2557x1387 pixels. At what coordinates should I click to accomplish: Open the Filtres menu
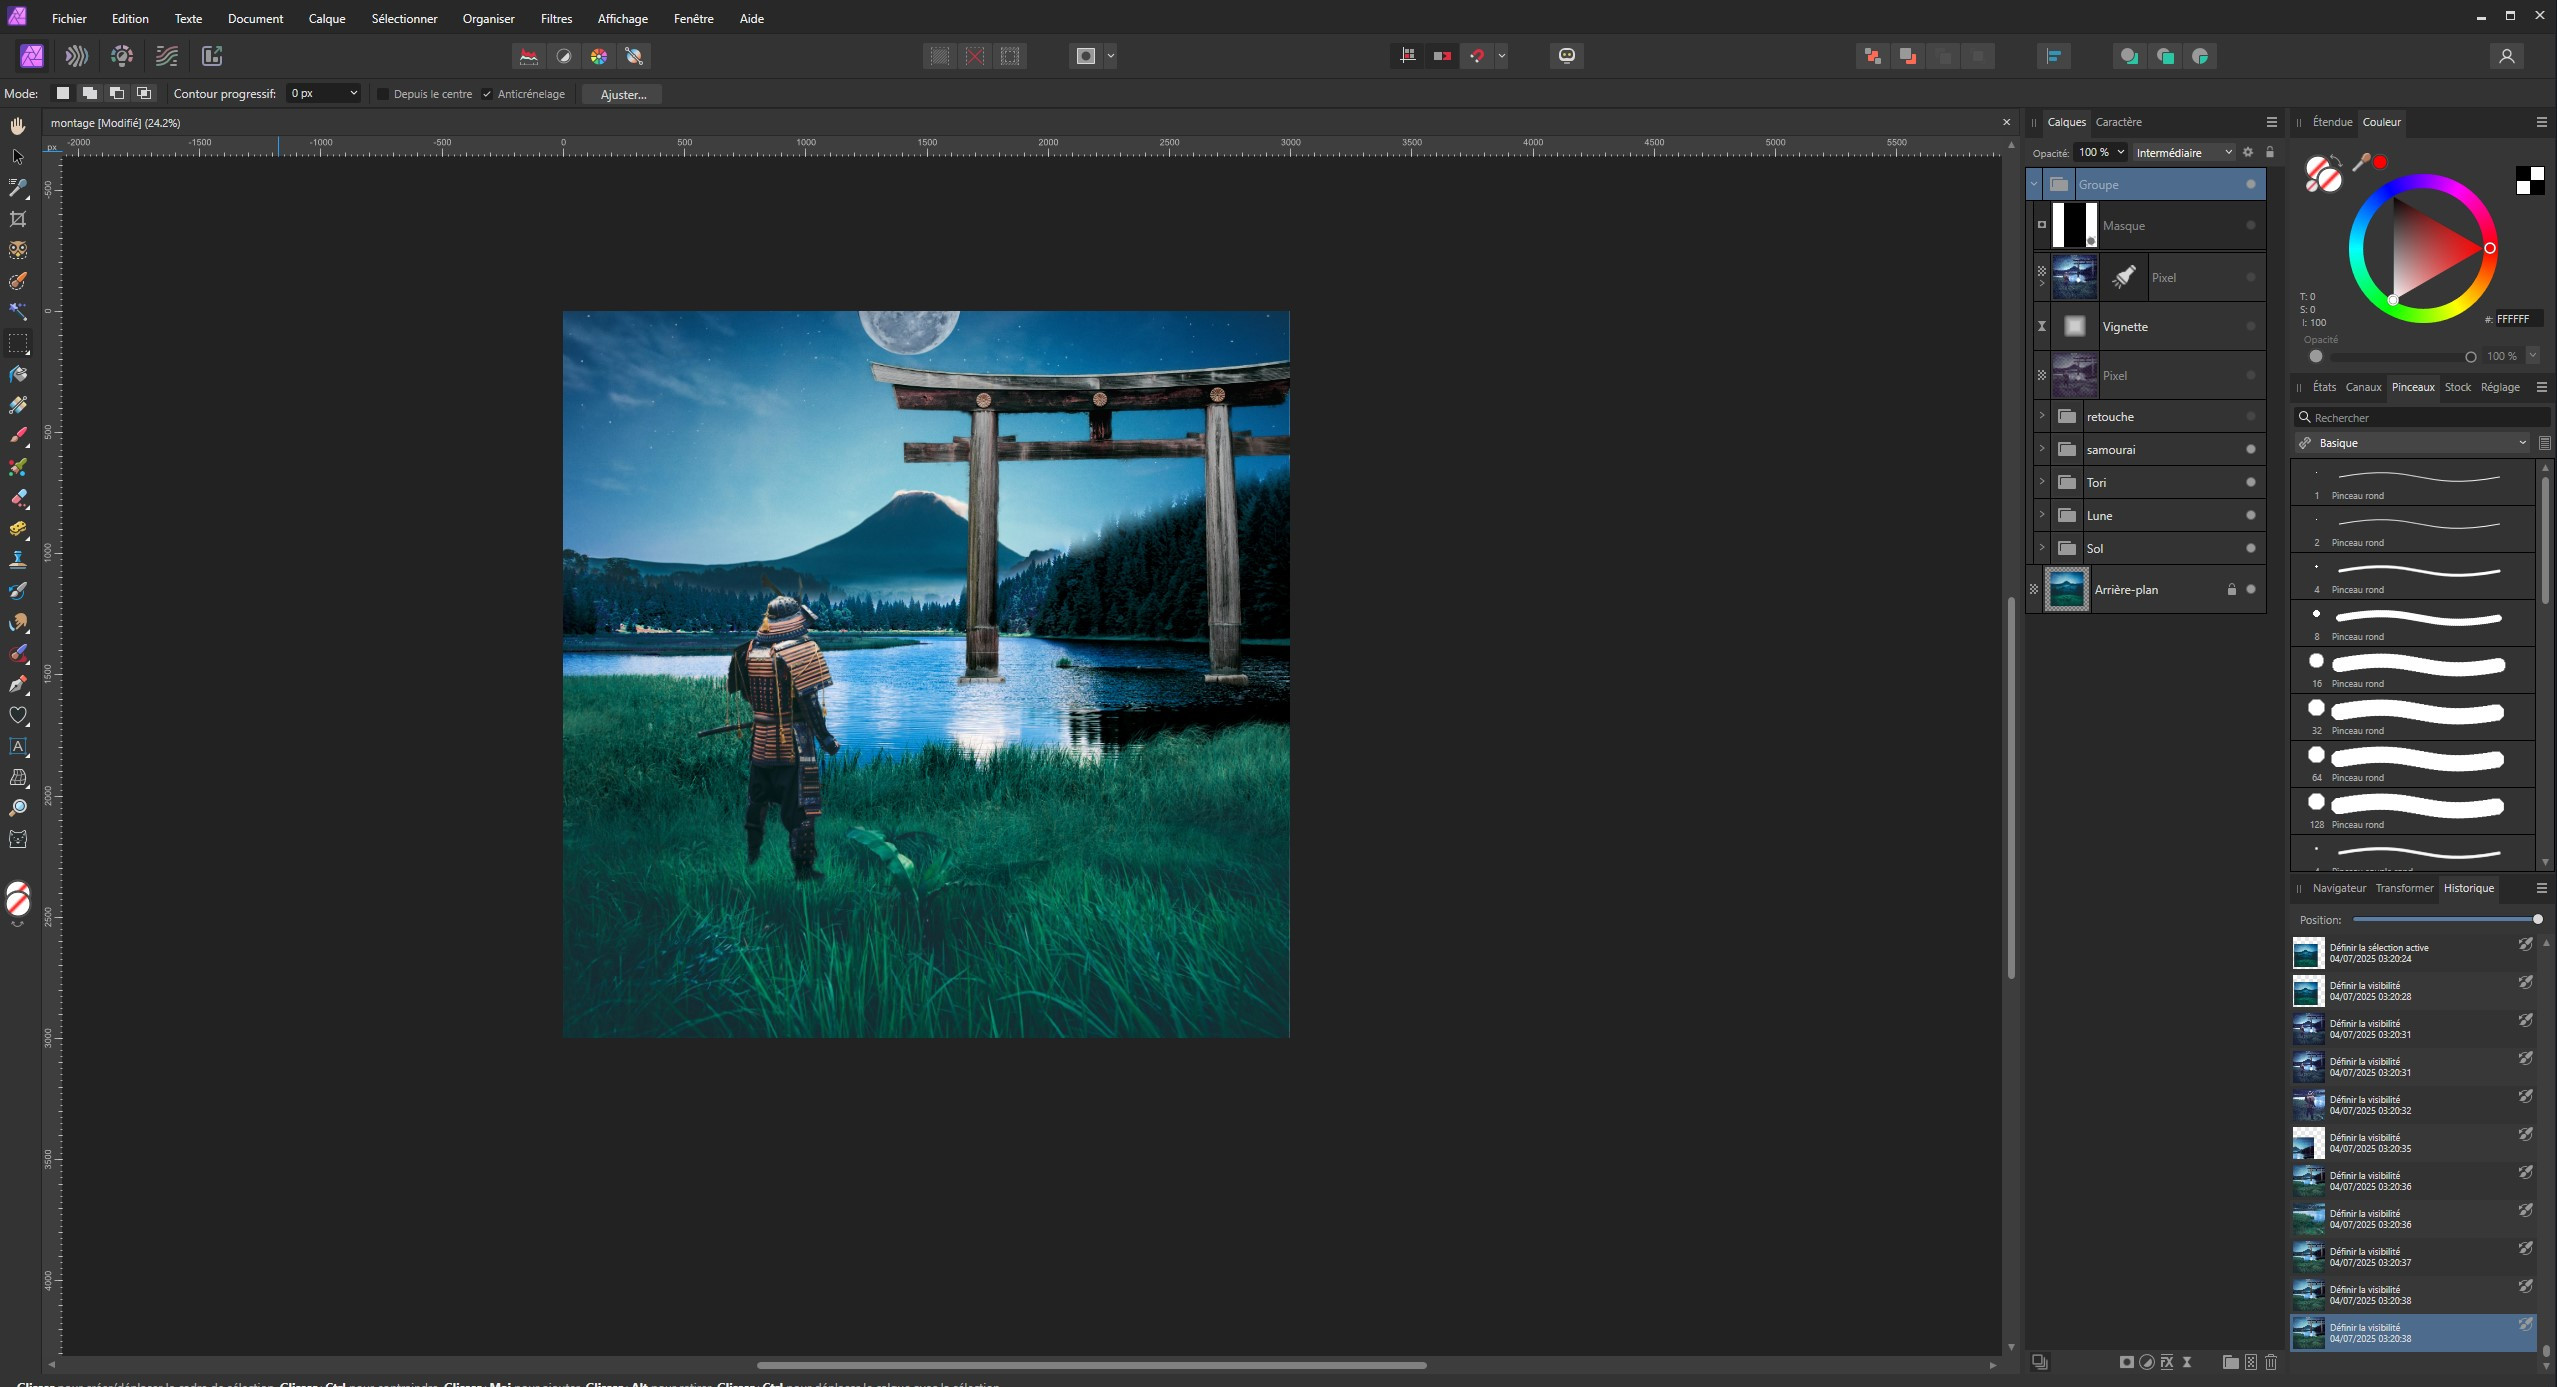[x=556, y=18]
